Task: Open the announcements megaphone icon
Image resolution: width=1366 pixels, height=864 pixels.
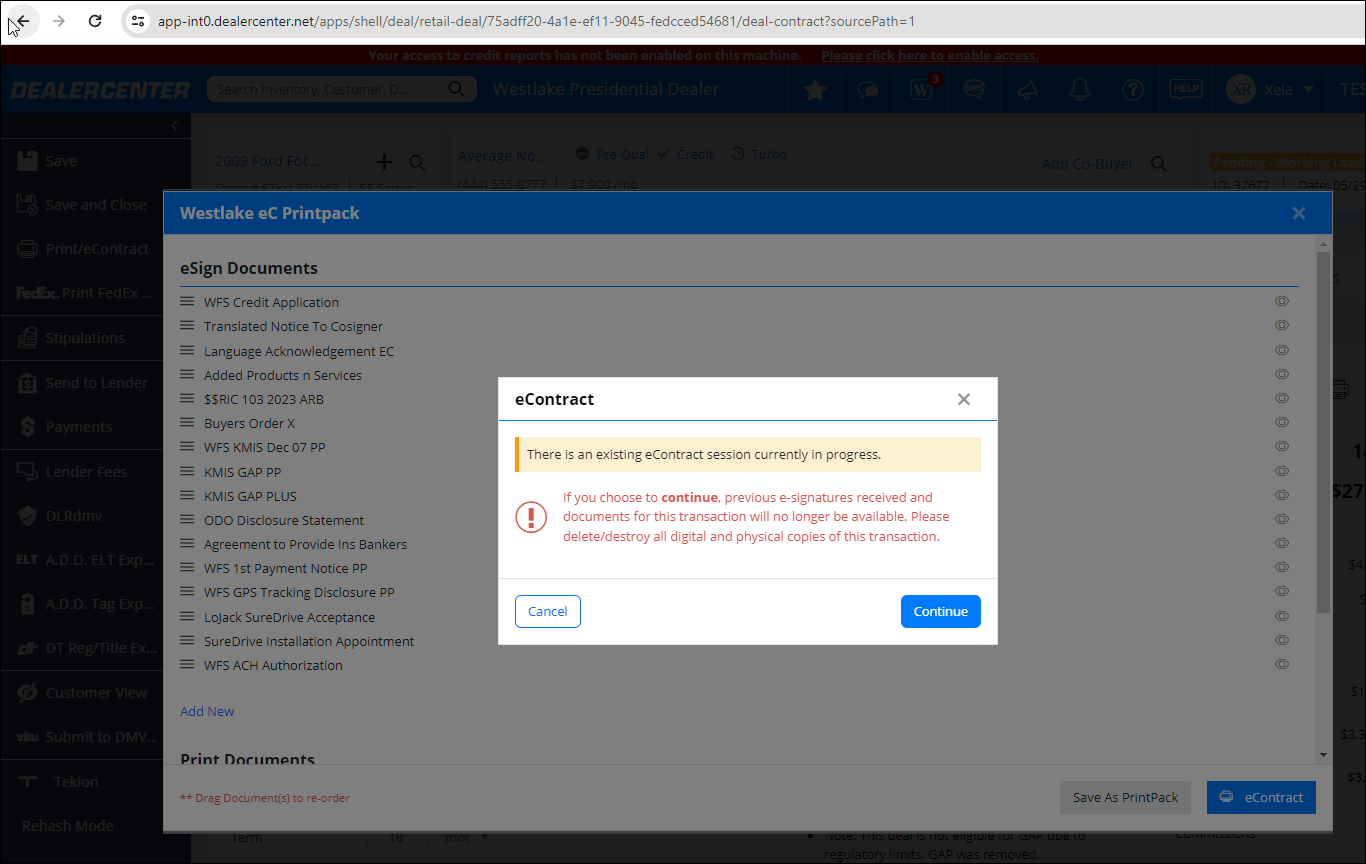Action: click(x=1027, y=90)
